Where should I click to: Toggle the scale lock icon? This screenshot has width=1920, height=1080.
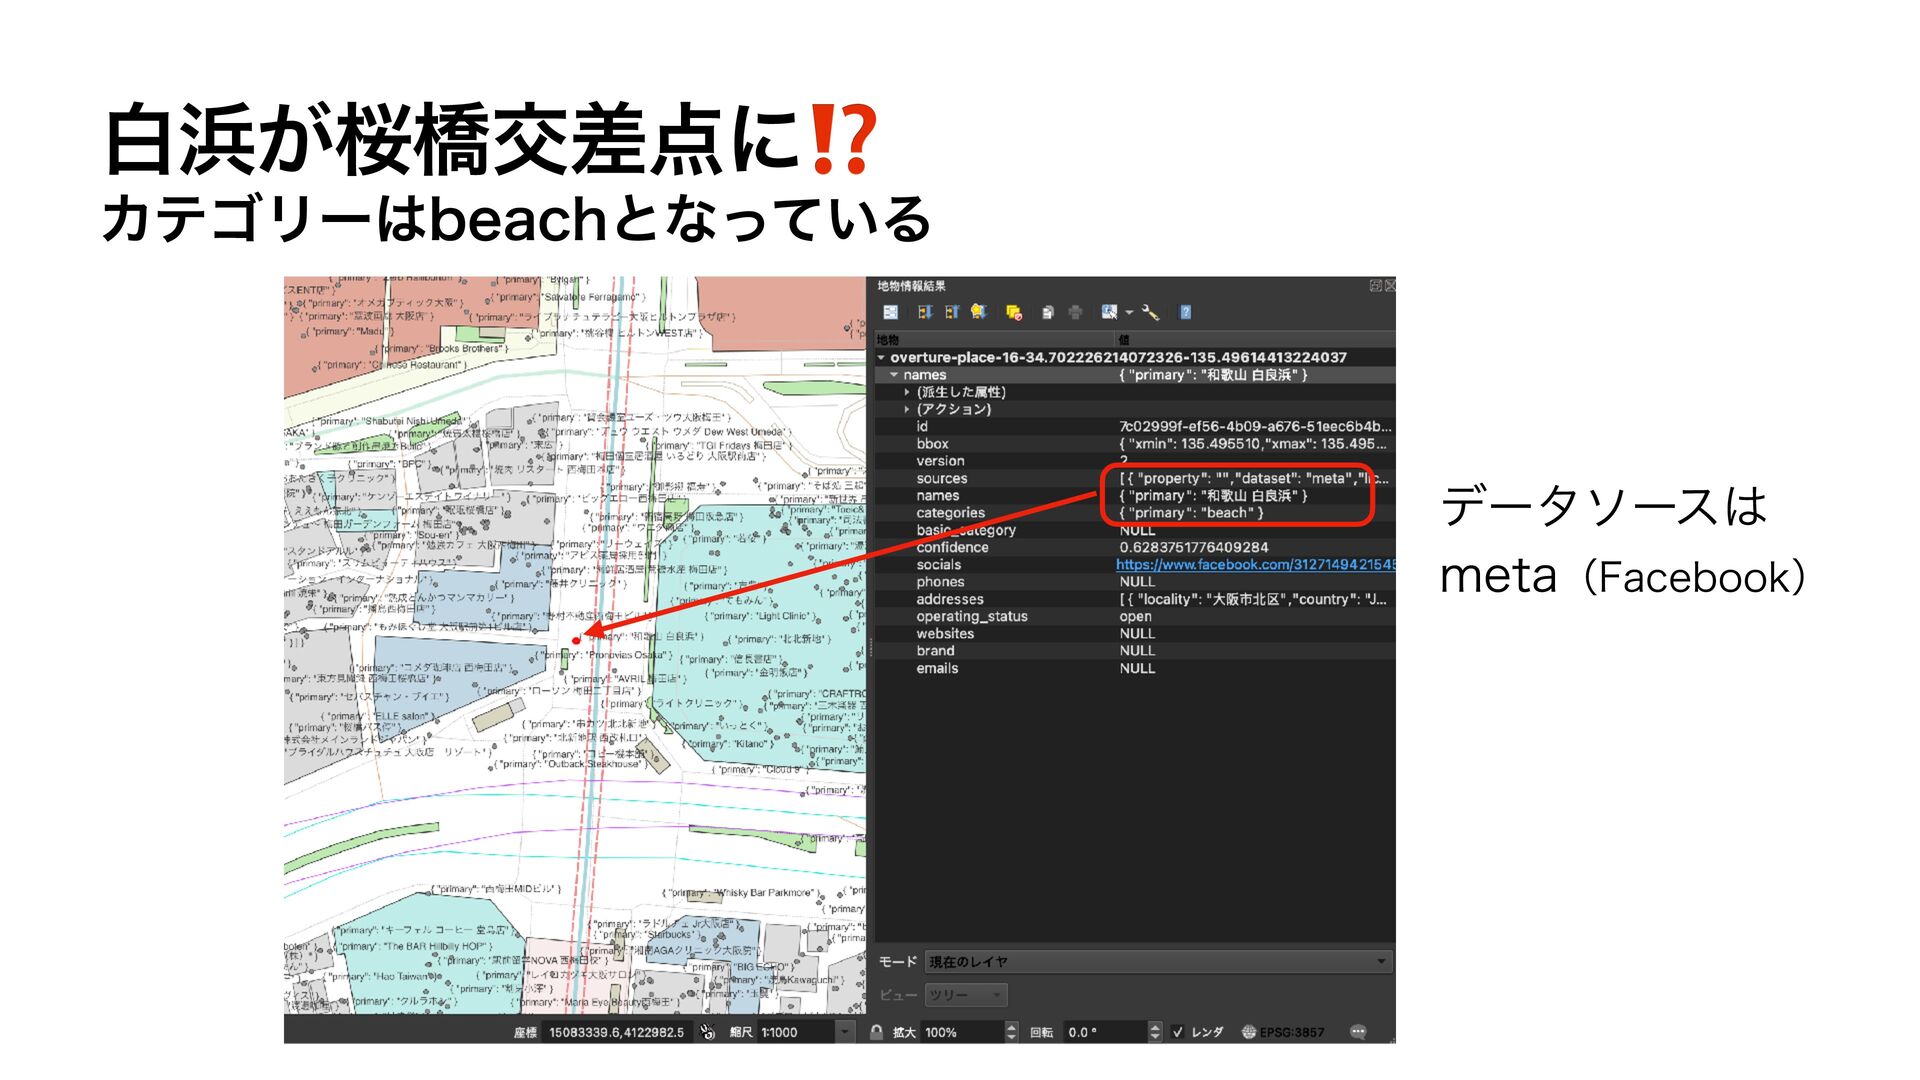click(x=876, y=1032)
